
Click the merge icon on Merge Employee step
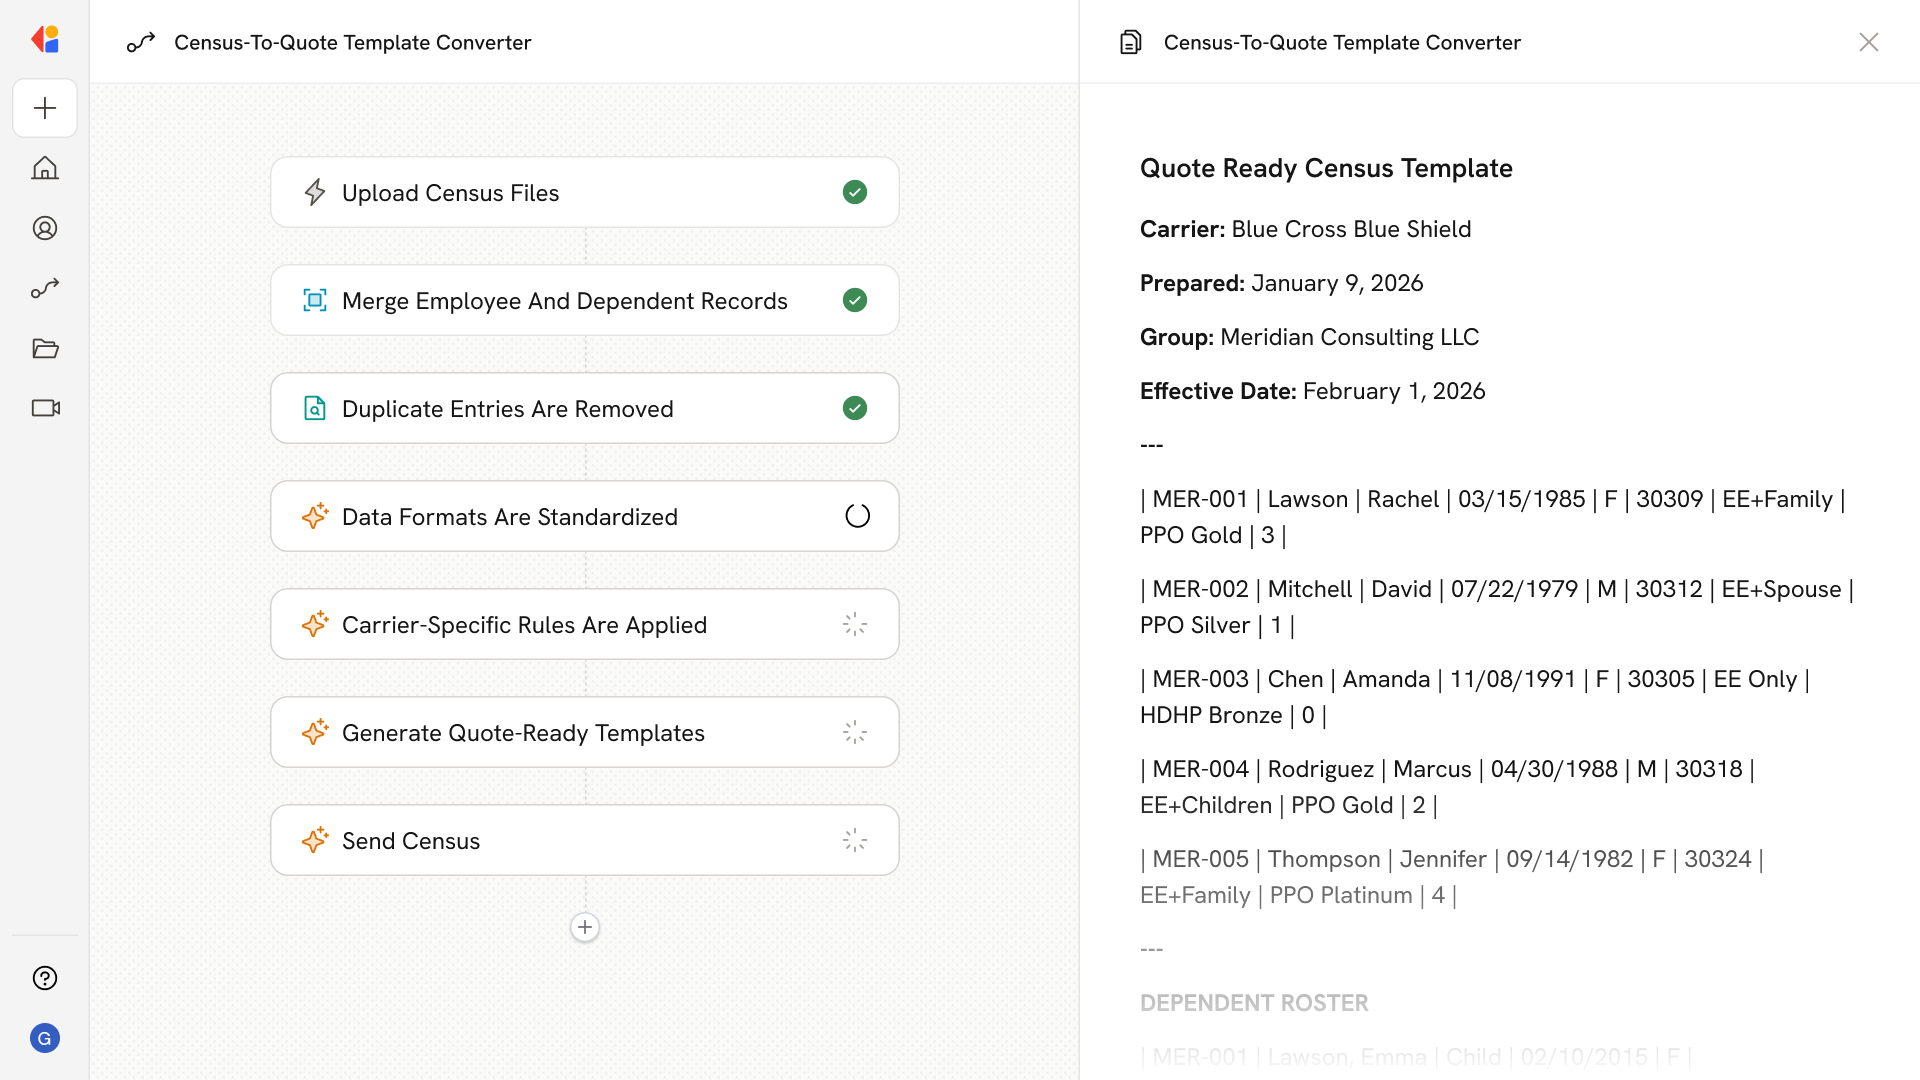[x=315, y=300]
